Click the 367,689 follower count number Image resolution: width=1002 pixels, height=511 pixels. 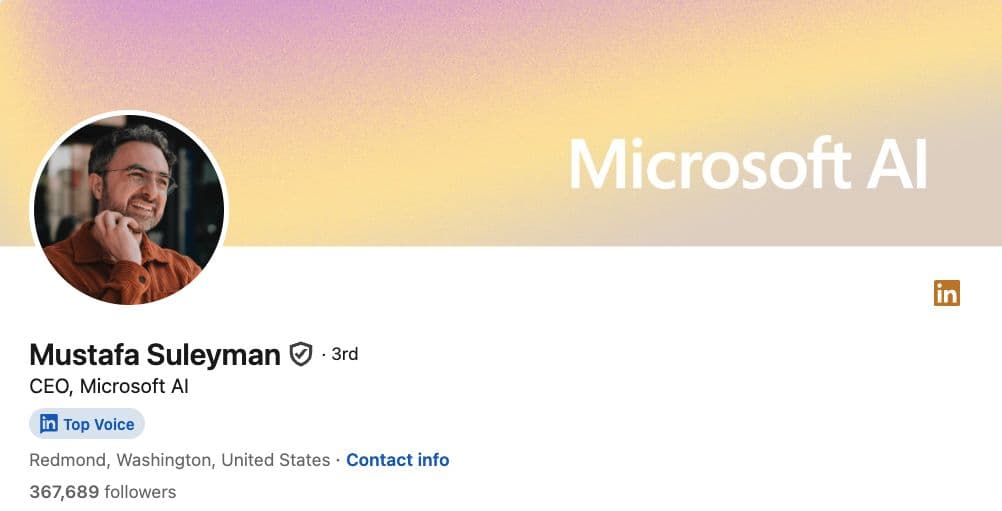(x=64, y=492)
